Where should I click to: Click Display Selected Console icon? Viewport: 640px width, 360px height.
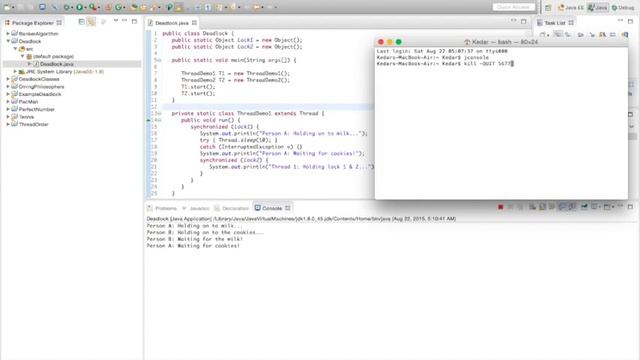pyautogui.click(x=594, y=207)
